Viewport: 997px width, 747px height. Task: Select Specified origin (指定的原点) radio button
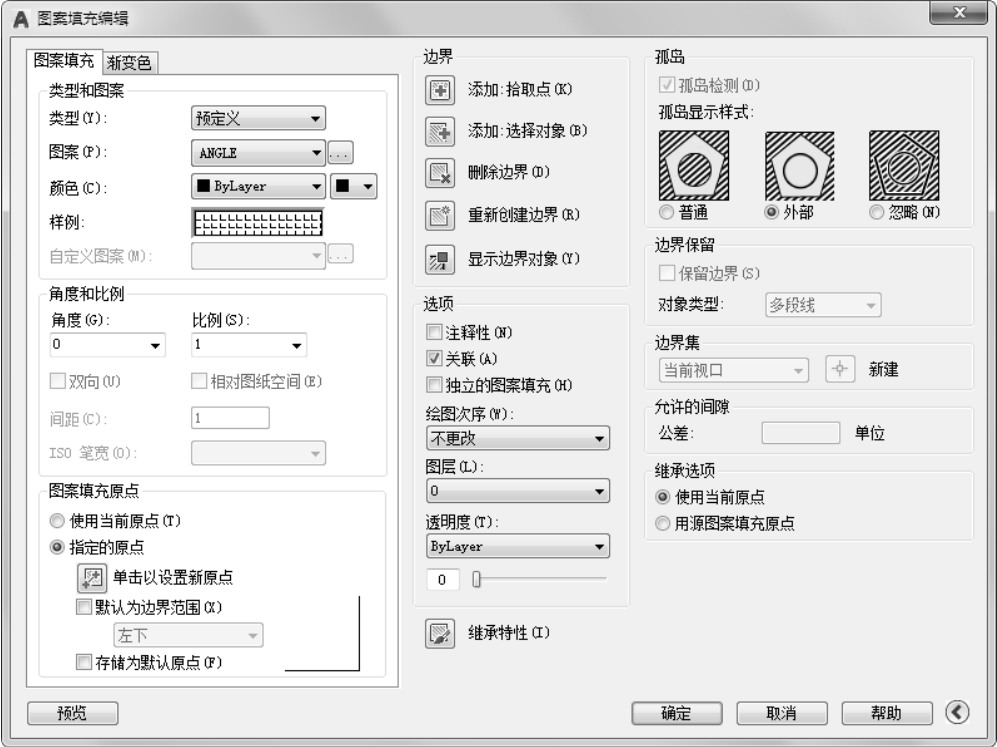57,547
